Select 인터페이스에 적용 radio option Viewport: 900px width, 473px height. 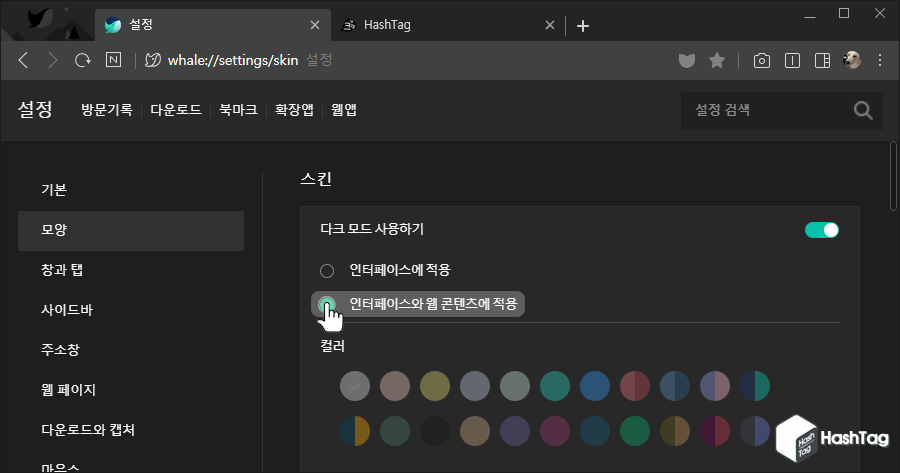tap(327, 270)
